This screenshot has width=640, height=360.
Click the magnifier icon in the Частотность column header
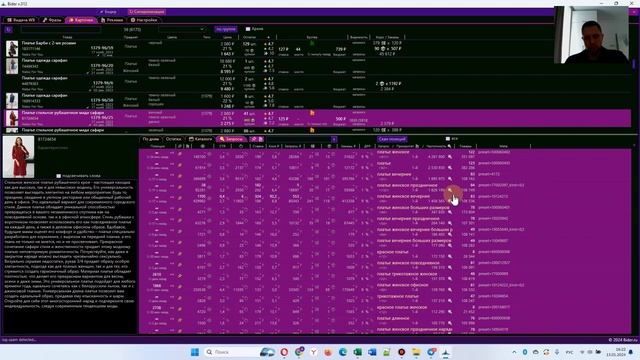[449, 146]
